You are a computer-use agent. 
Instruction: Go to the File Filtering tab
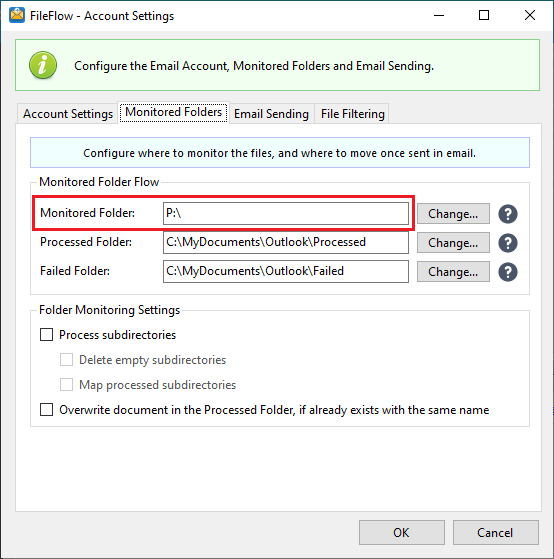(x=352, y=114)
